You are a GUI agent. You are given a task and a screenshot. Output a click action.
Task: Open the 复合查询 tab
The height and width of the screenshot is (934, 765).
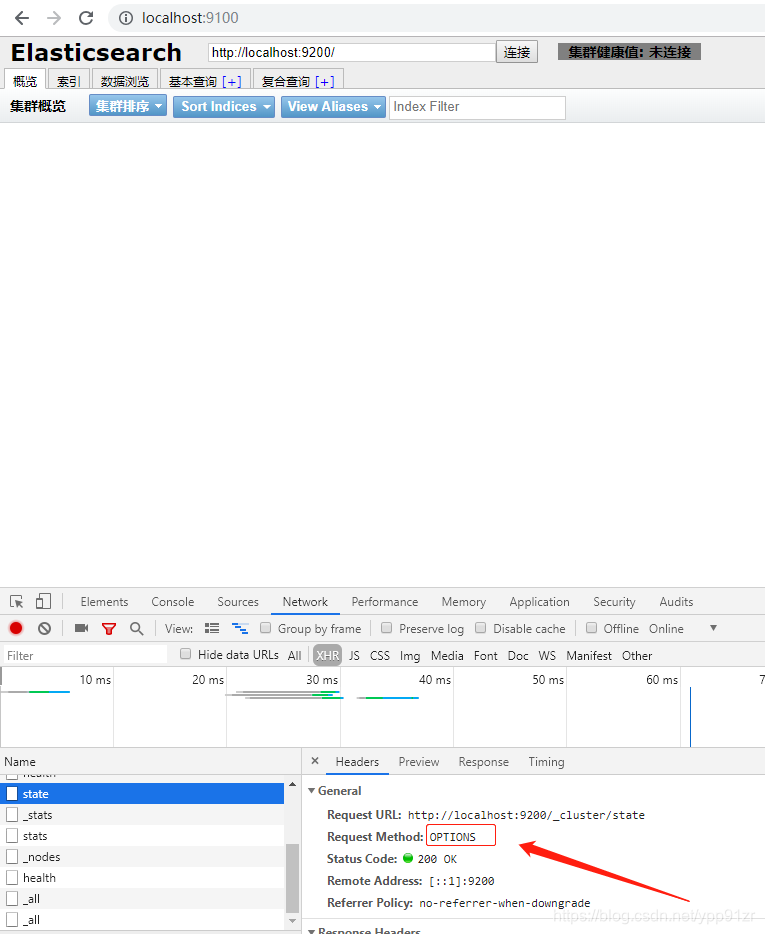298,81
